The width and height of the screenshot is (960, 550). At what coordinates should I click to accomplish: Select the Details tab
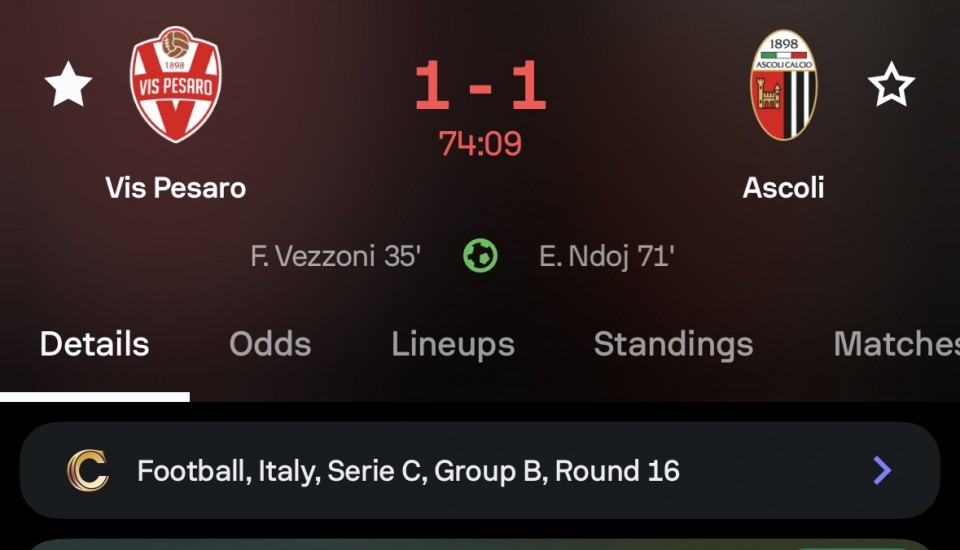[x=94, y=344]
